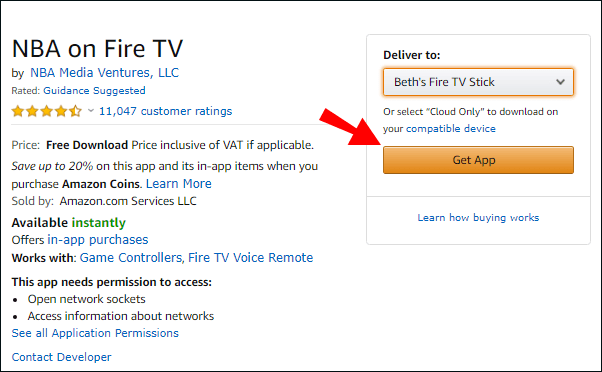Open the compatible device link
The image size is (602, 372).
point(451,129)
